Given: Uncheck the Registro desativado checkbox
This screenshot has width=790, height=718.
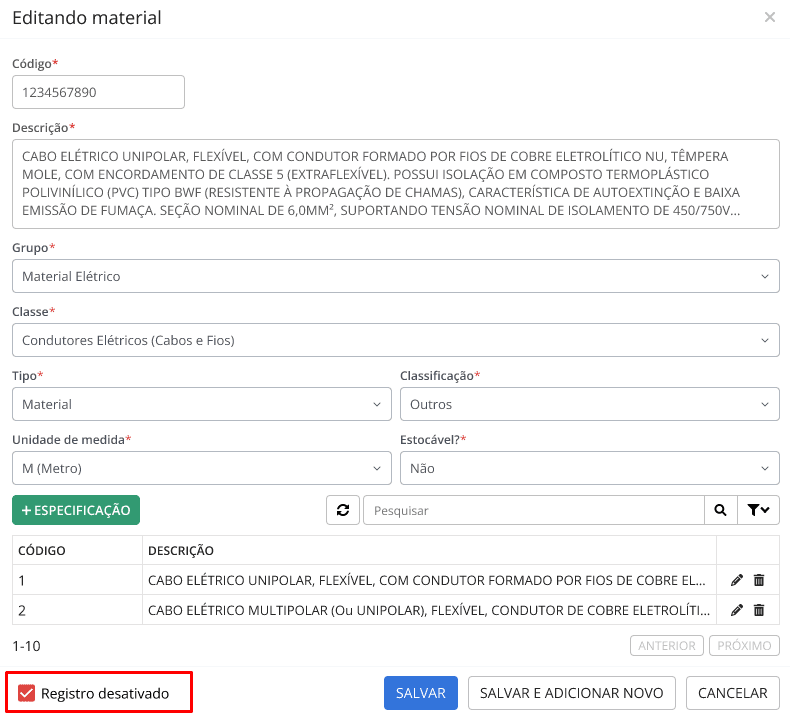Looking at the screenshot, I should click(27, 693).
